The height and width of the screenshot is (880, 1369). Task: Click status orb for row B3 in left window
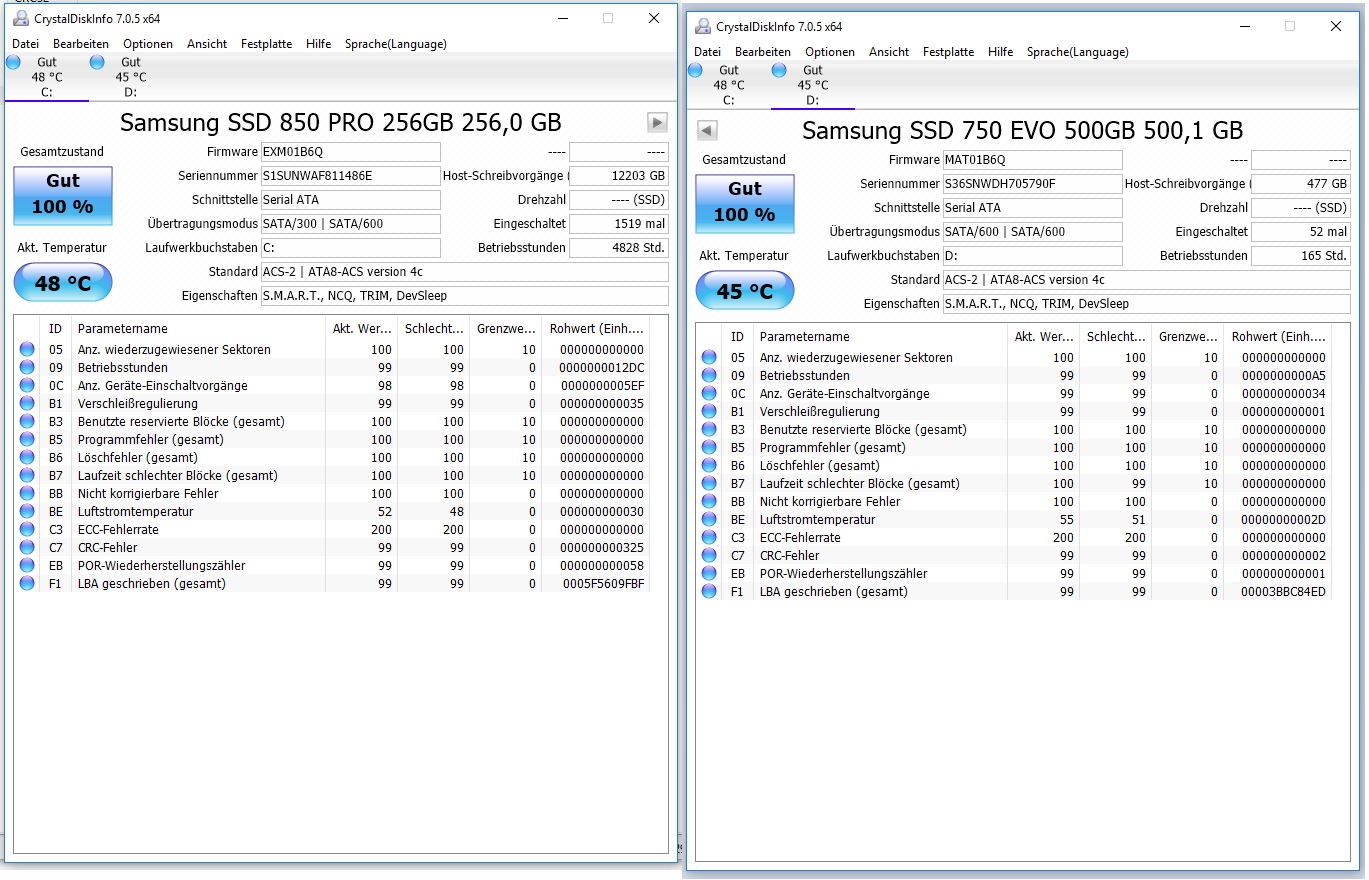point(27,422)
